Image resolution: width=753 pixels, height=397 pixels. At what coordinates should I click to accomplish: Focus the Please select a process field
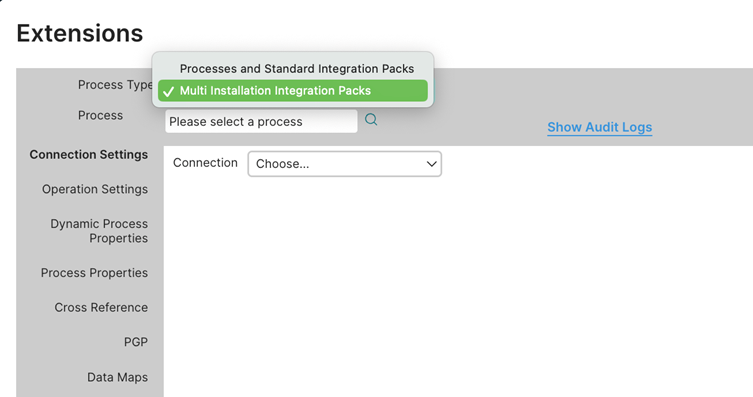click(x=261, y=121)
